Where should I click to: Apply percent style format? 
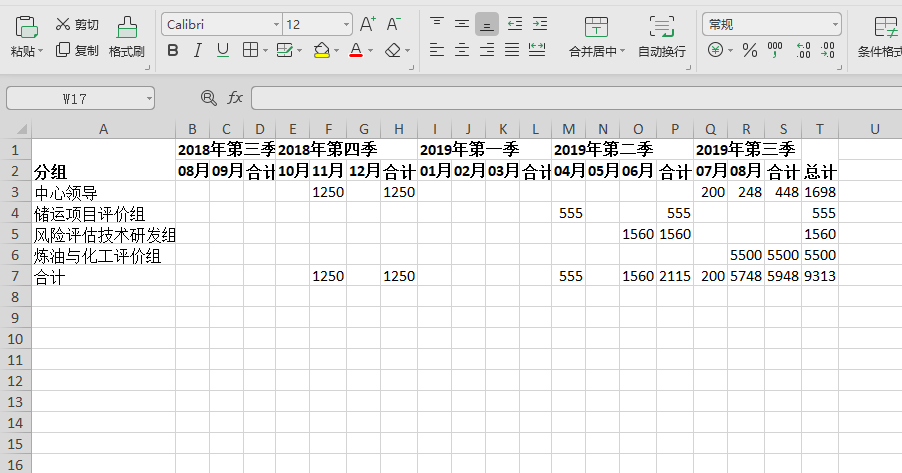[x=750, y=50]
